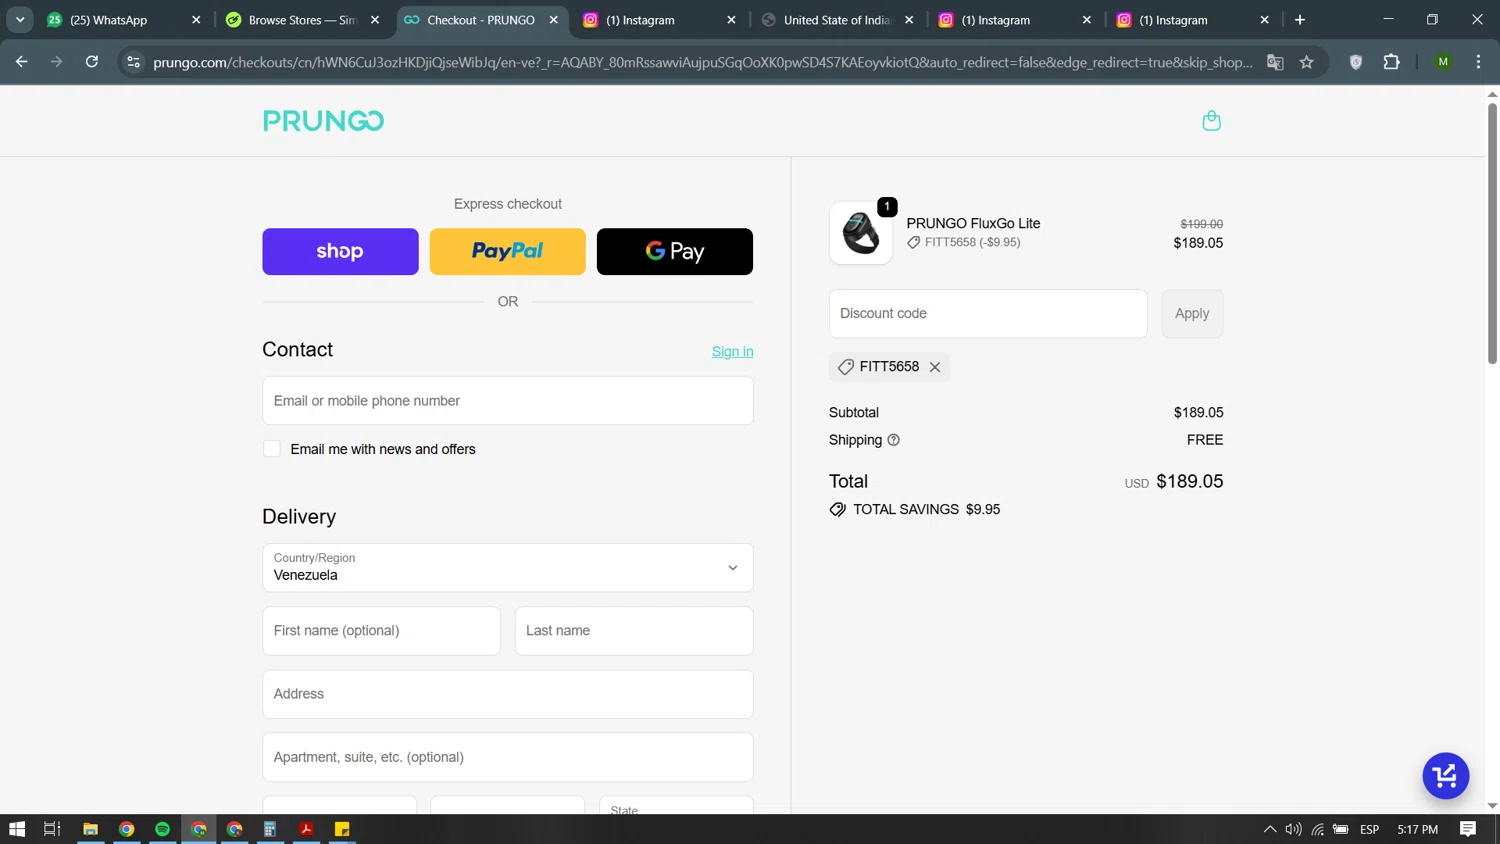Click translate page icon in address bar
This screenshot has height=844, width=1500.
[1275, 62]
